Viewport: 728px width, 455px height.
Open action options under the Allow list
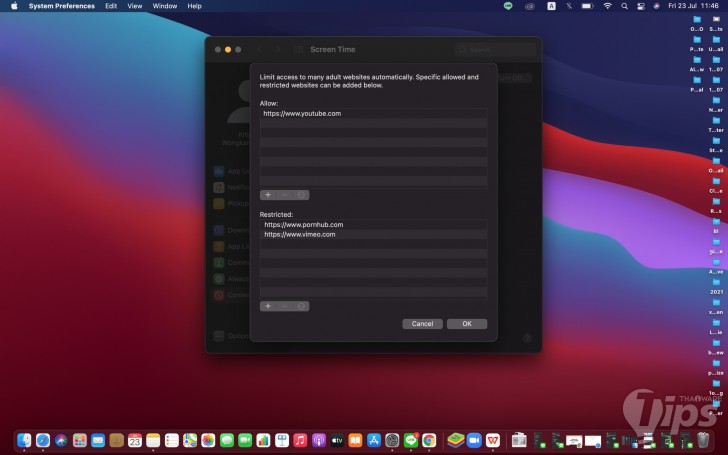point(301,195)
